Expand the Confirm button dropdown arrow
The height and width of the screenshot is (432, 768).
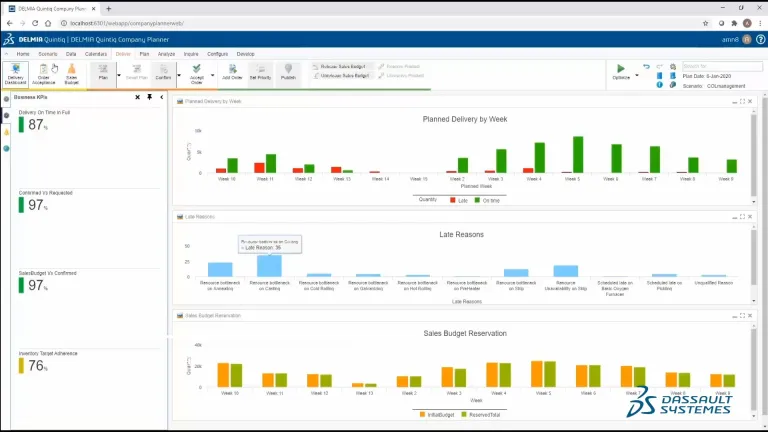click(179, 75)
